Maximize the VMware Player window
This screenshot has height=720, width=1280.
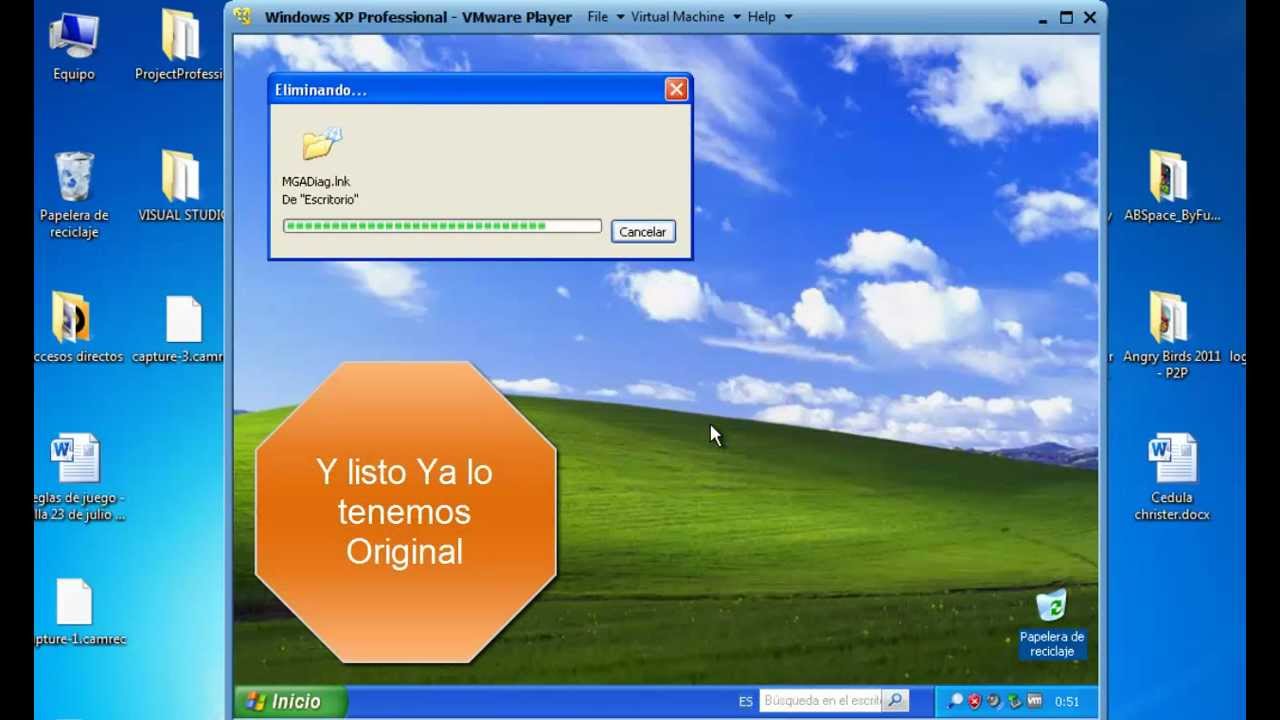[1066, 17]
